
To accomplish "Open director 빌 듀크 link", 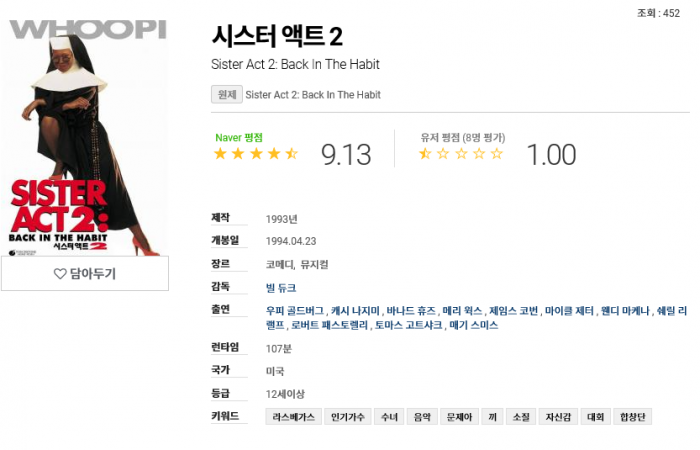I will tap(281, 288).
